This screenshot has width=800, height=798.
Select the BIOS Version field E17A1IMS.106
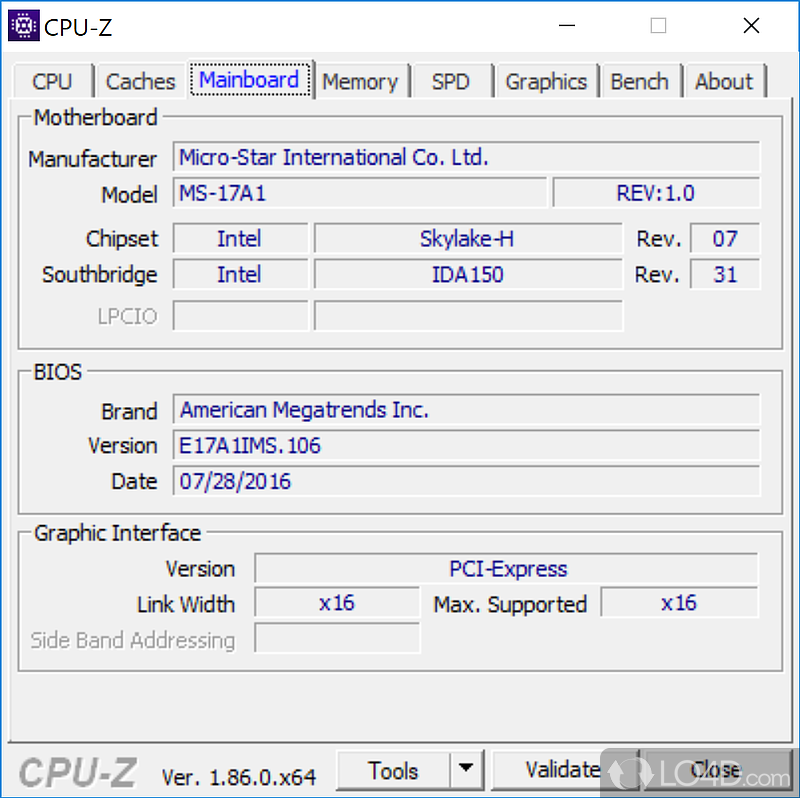click(466, 445)
